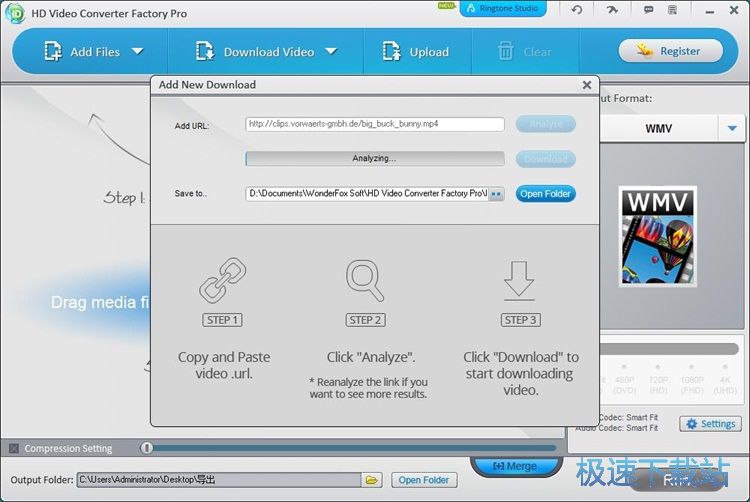Image resolution: width=750 pixels, height=502 pixels.
Task: Click the upgrade arrow icon in title bar
Action: coord(612,10)
